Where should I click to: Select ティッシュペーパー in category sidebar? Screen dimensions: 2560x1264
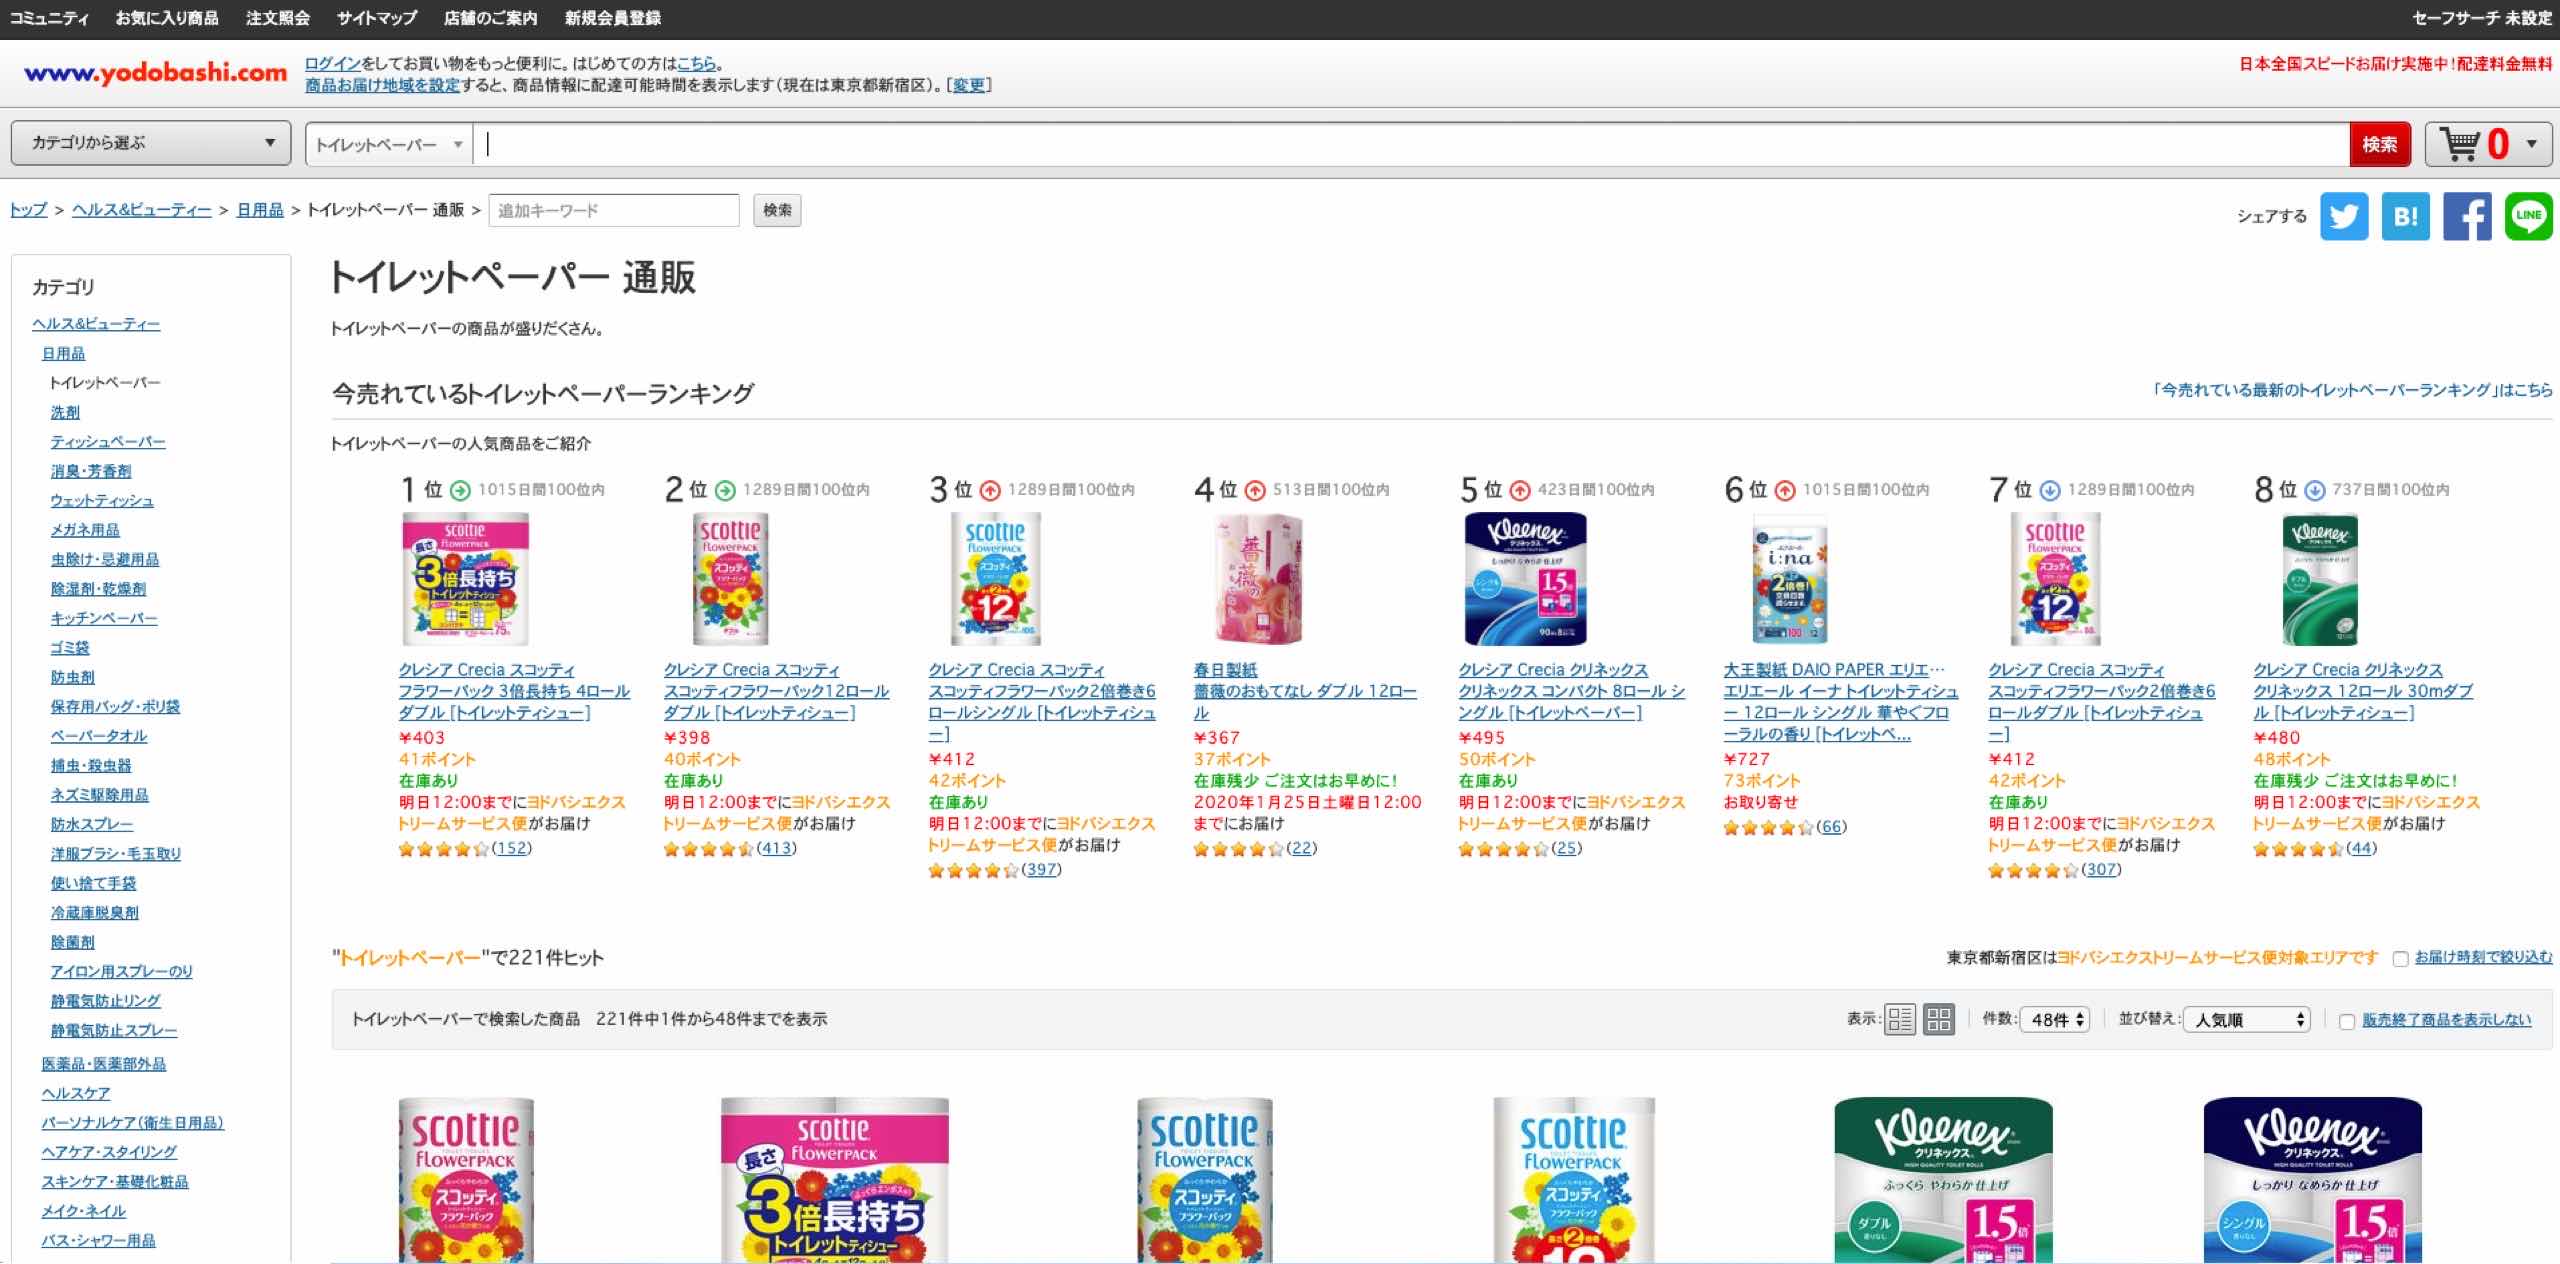tap(108, 442)
